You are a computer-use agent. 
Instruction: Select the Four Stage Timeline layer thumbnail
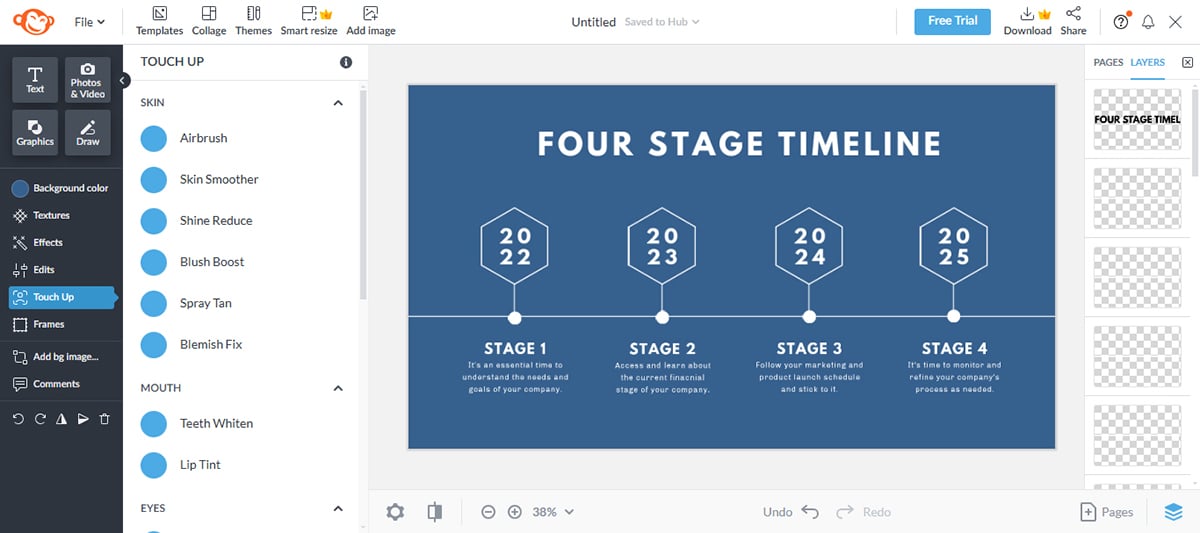tap(1137, 119)
